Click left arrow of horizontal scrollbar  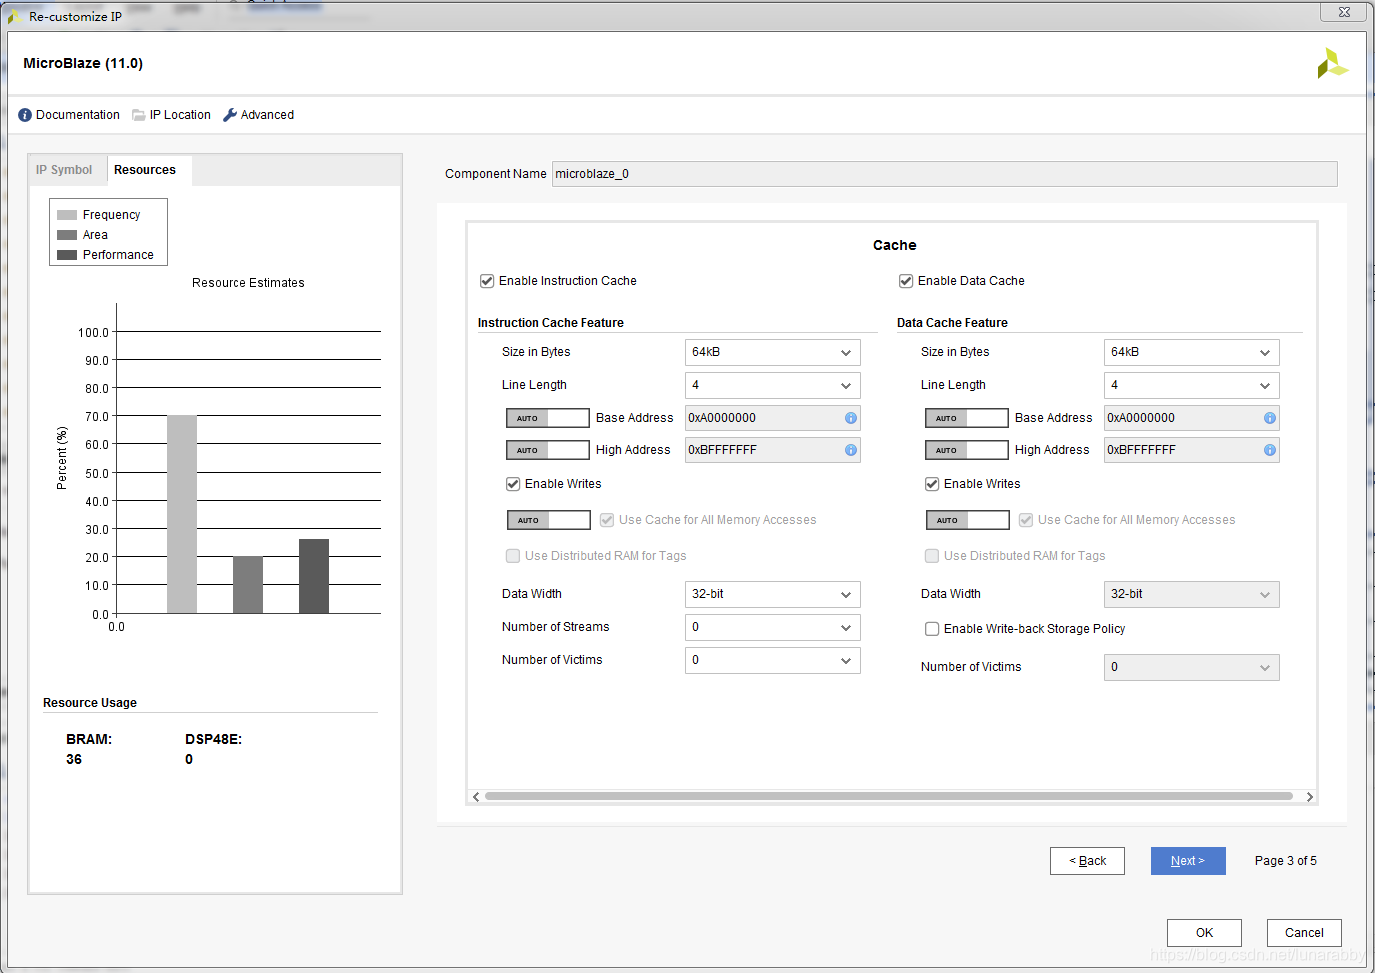(476, 797)
